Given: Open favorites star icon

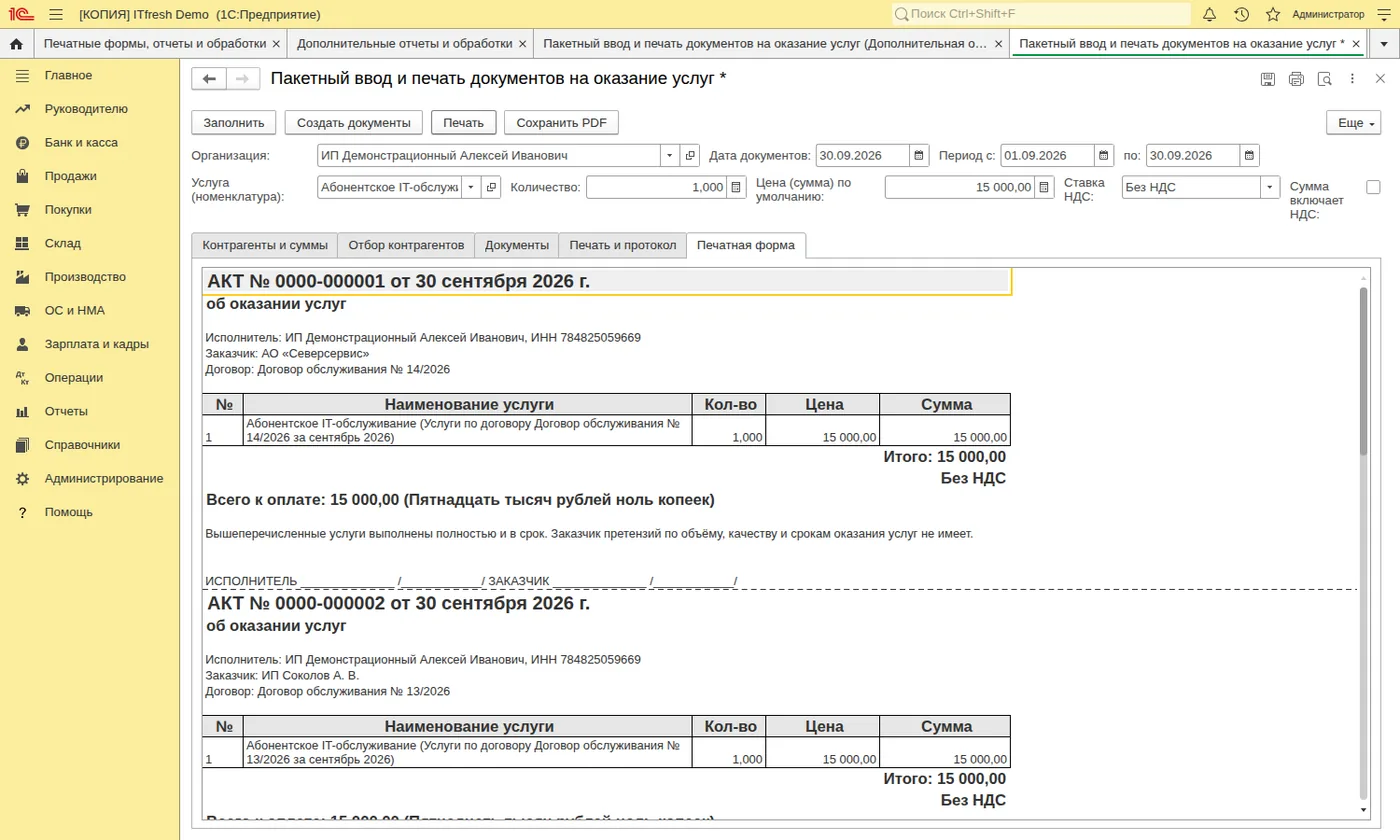Looking at the screenshot, I should coord(1273,14).
